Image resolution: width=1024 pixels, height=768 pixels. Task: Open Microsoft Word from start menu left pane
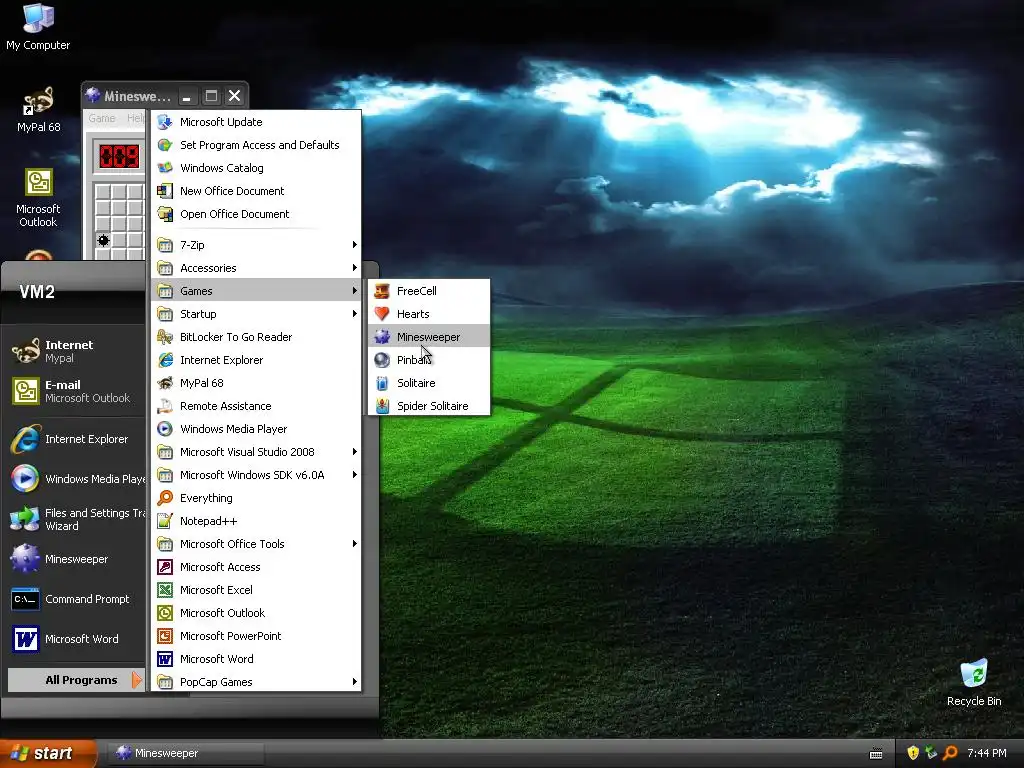[76, 639]
